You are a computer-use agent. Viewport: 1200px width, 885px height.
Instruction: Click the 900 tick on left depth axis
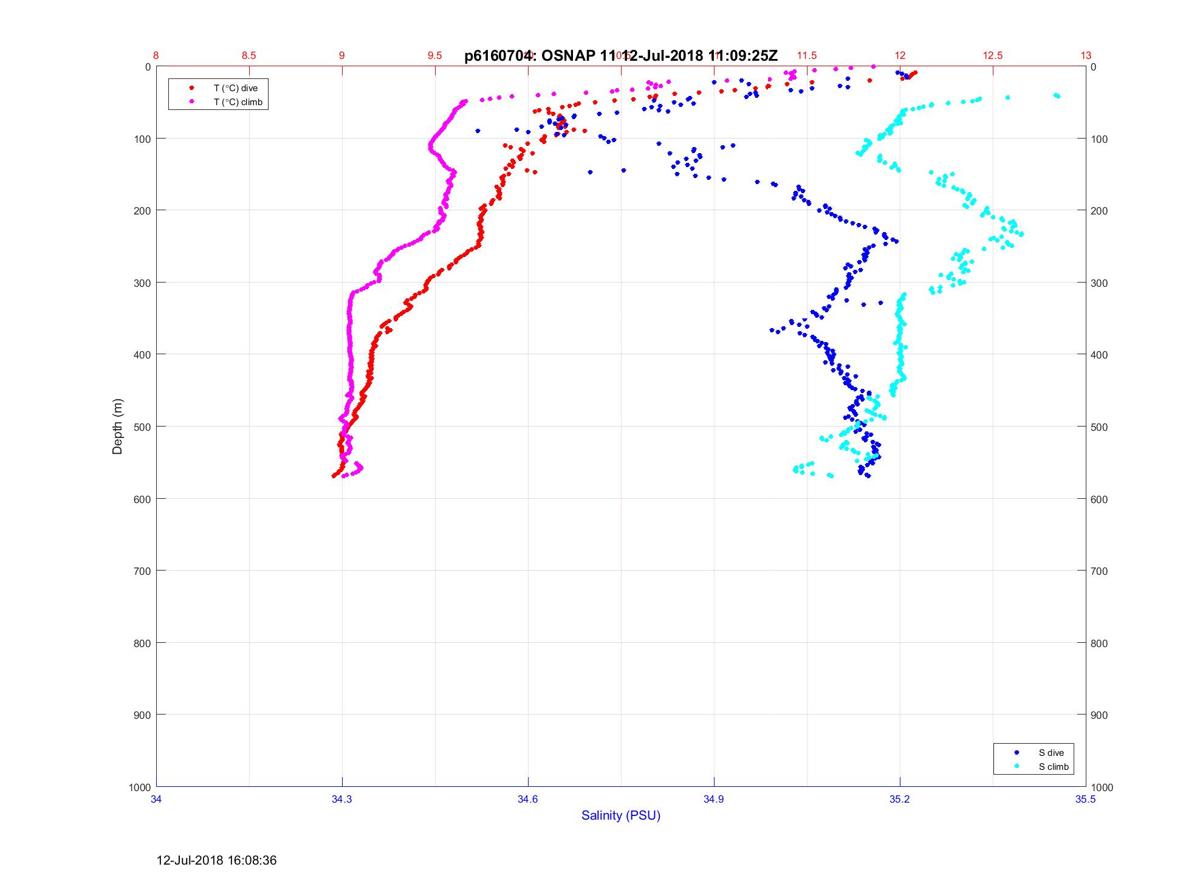click(143, 715)
